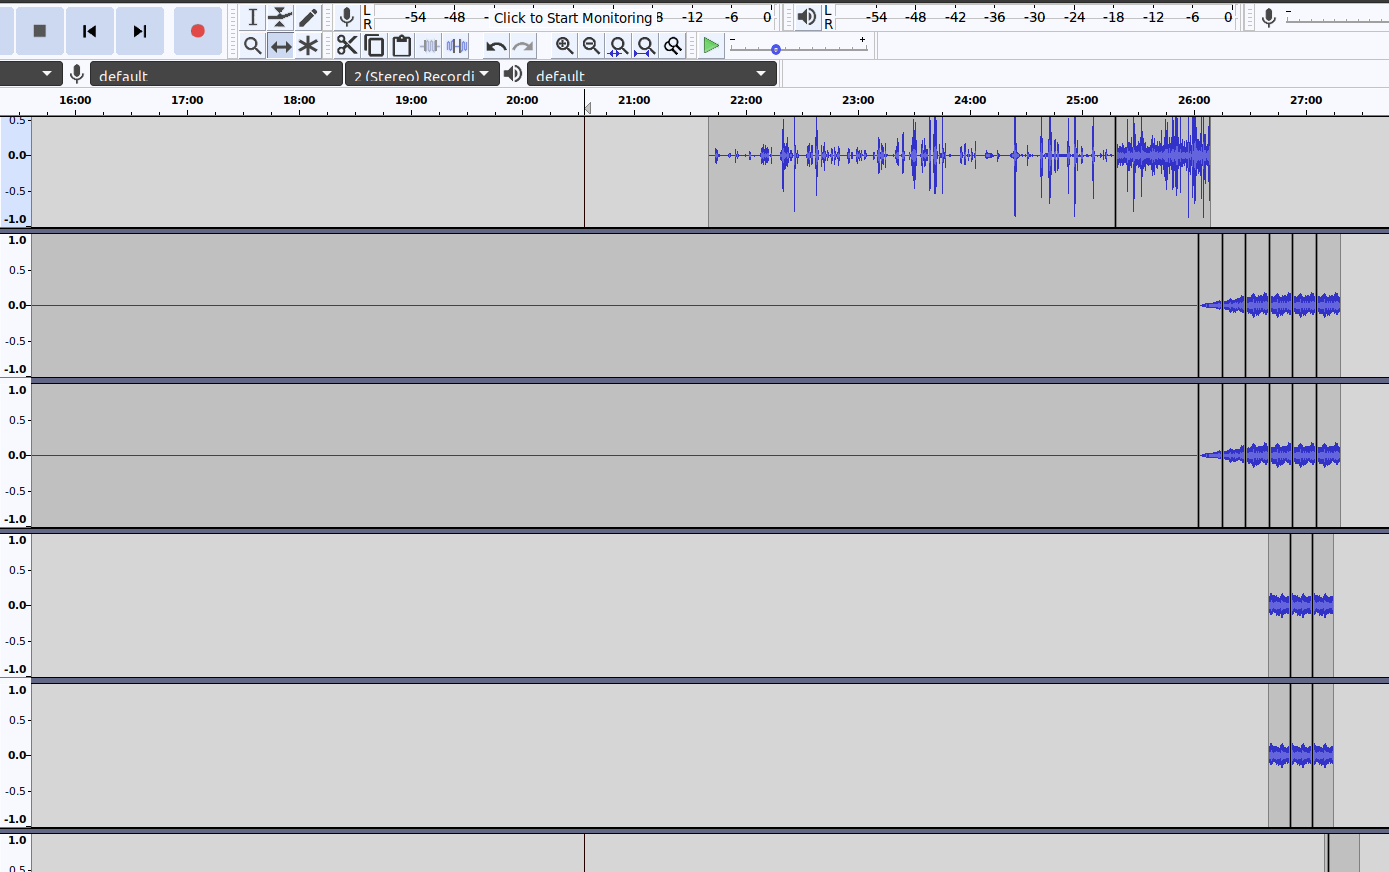Open the recording device dropdown
The height and width of the screenshot is (872, 1389).
click(x=215, y=75)
